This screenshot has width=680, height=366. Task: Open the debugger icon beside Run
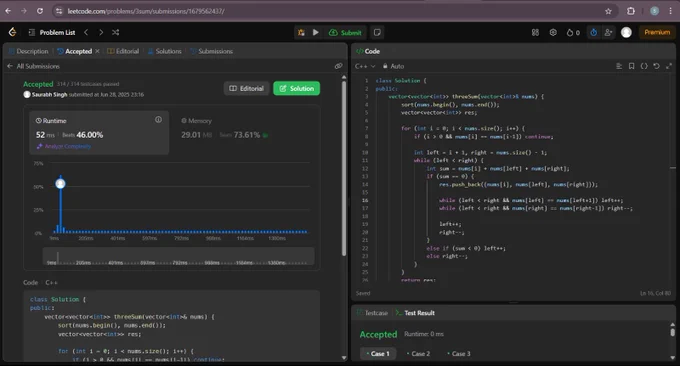(x=301, y=33)
